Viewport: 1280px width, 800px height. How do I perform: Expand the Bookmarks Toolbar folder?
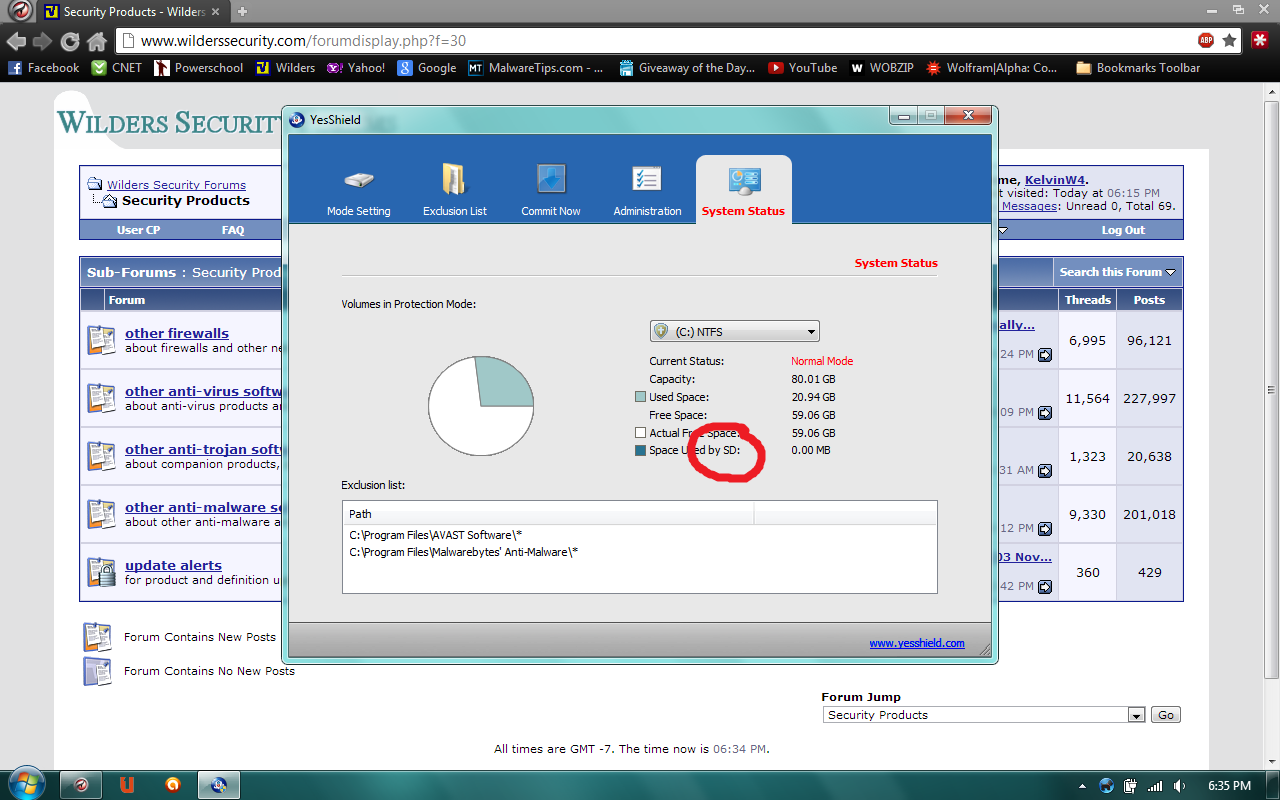pyautogui.click(x=1138, y=68)
